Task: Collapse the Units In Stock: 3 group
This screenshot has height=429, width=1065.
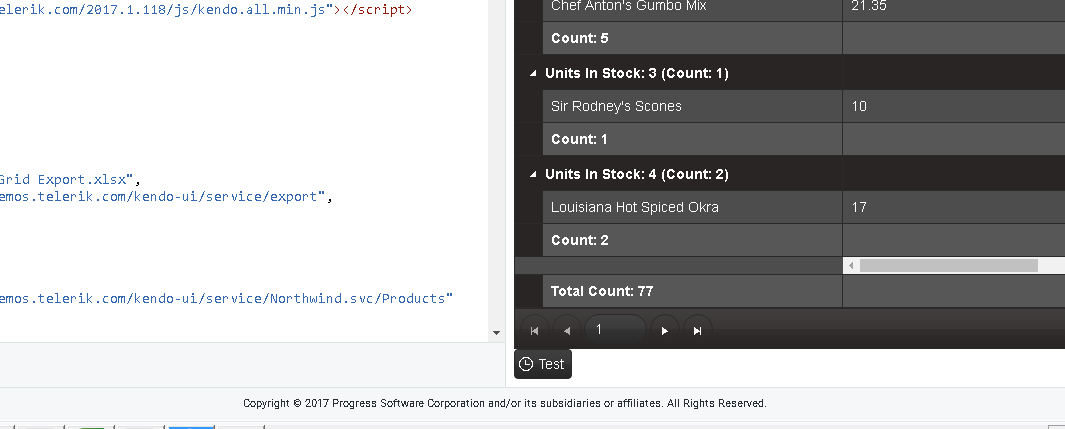Action: tap(532, 74)
